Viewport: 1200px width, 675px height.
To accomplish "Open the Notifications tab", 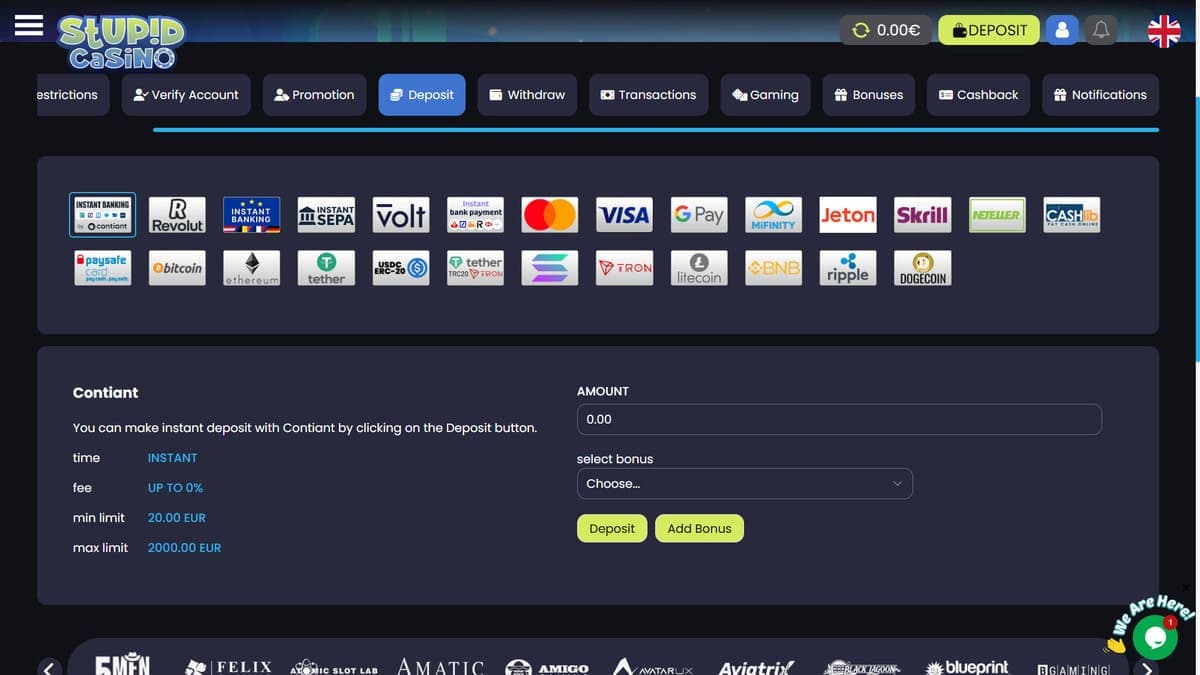I will (1100, 95).
